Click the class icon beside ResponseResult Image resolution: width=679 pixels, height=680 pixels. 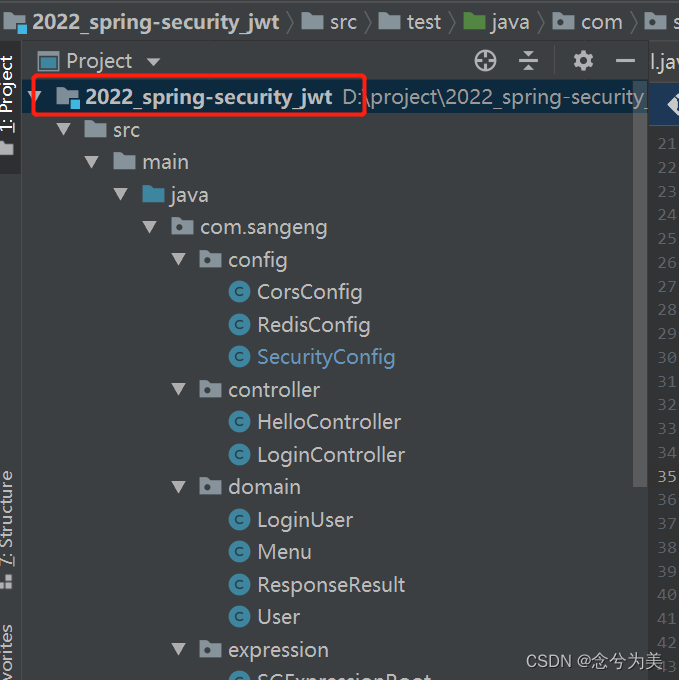tap(239, 585)
